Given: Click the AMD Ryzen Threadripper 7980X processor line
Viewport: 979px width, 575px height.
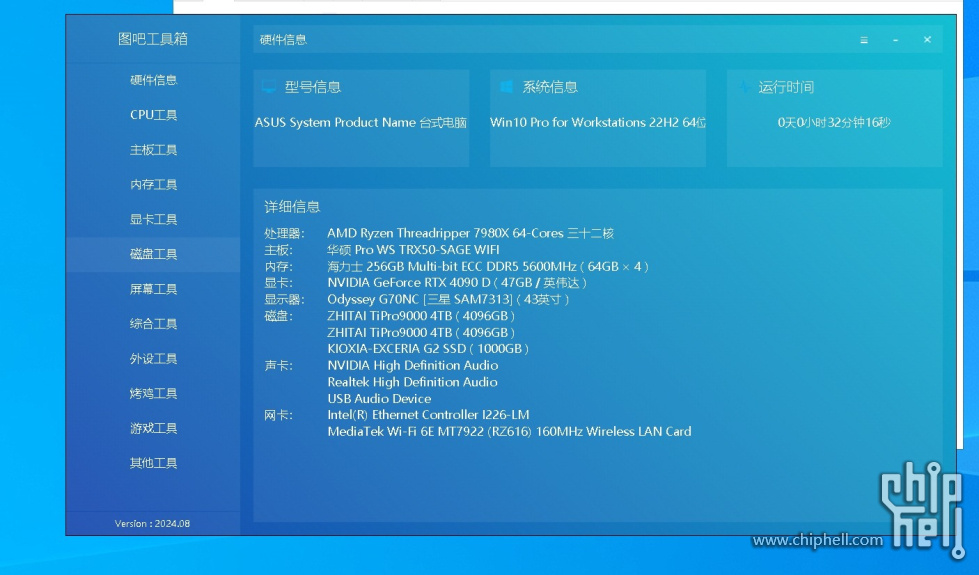Looking at the screenshot, I should pyautogui.click(x=470, y=233).
